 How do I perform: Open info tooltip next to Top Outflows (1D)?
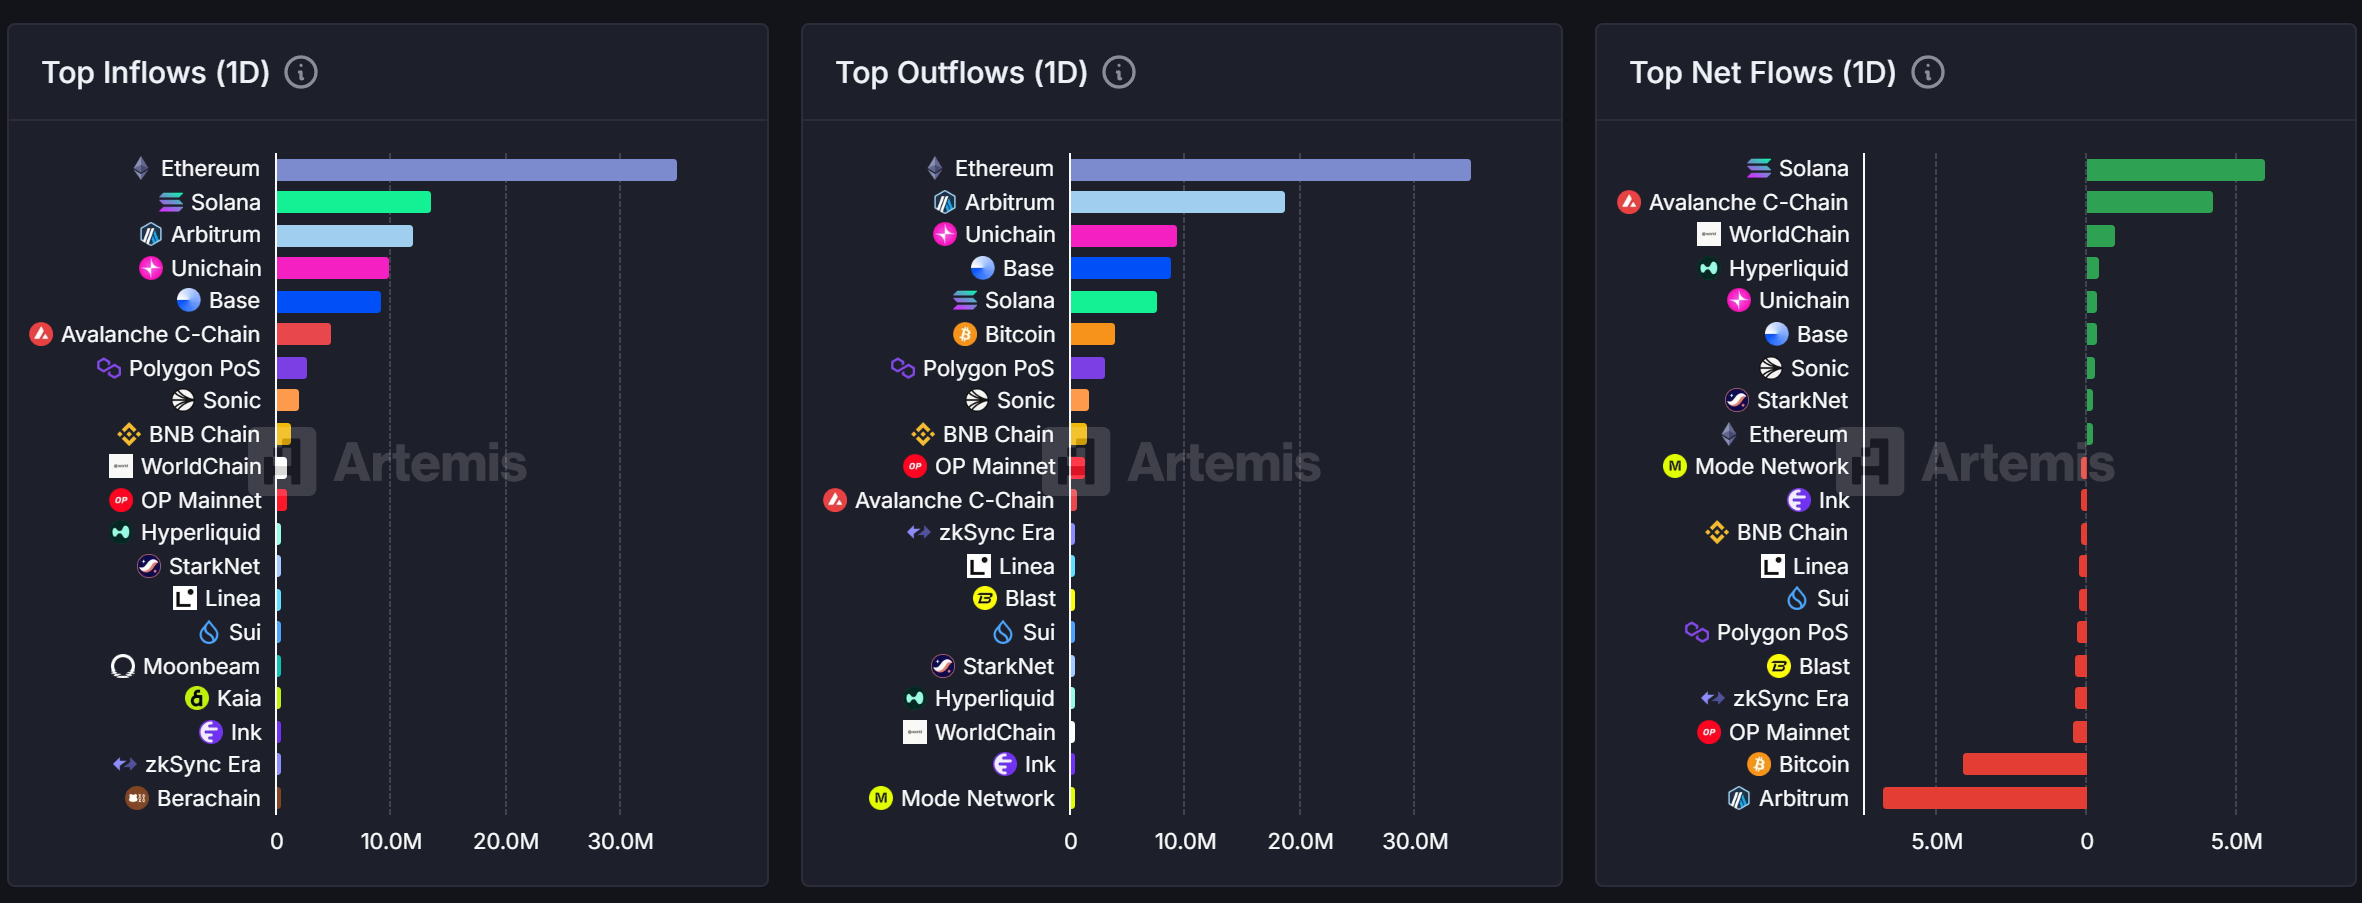[1118, 73]
